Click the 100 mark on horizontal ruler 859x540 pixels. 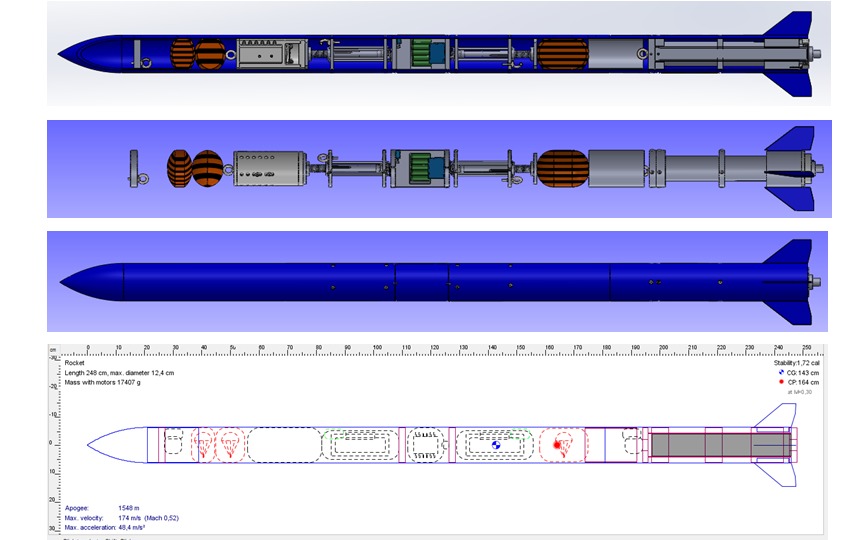tap(377, 348)
